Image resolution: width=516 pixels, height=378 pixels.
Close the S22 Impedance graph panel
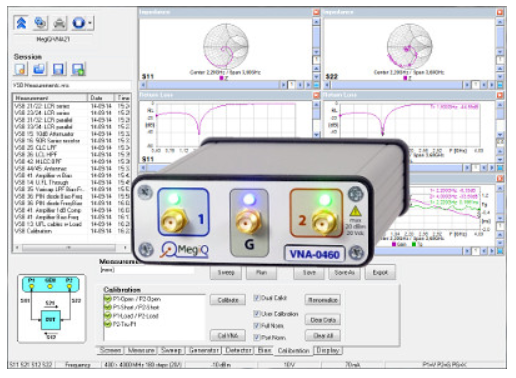point(500,12)
